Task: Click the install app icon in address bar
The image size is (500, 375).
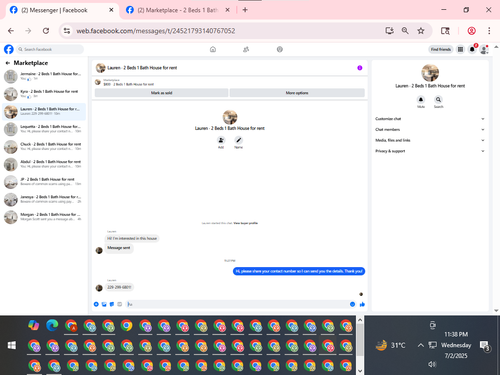Action: [x=389, y=31]
